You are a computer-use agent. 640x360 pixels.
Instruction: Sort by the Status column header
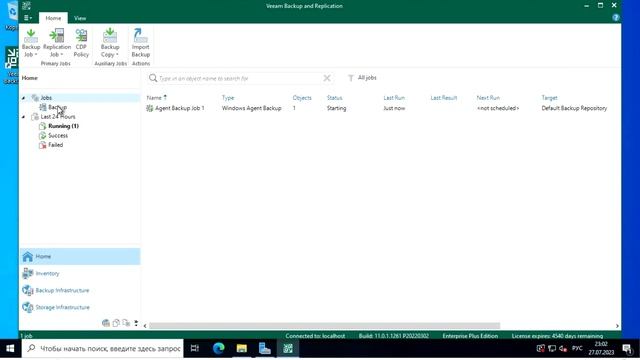pyautogui.click(x=334, y=98)
